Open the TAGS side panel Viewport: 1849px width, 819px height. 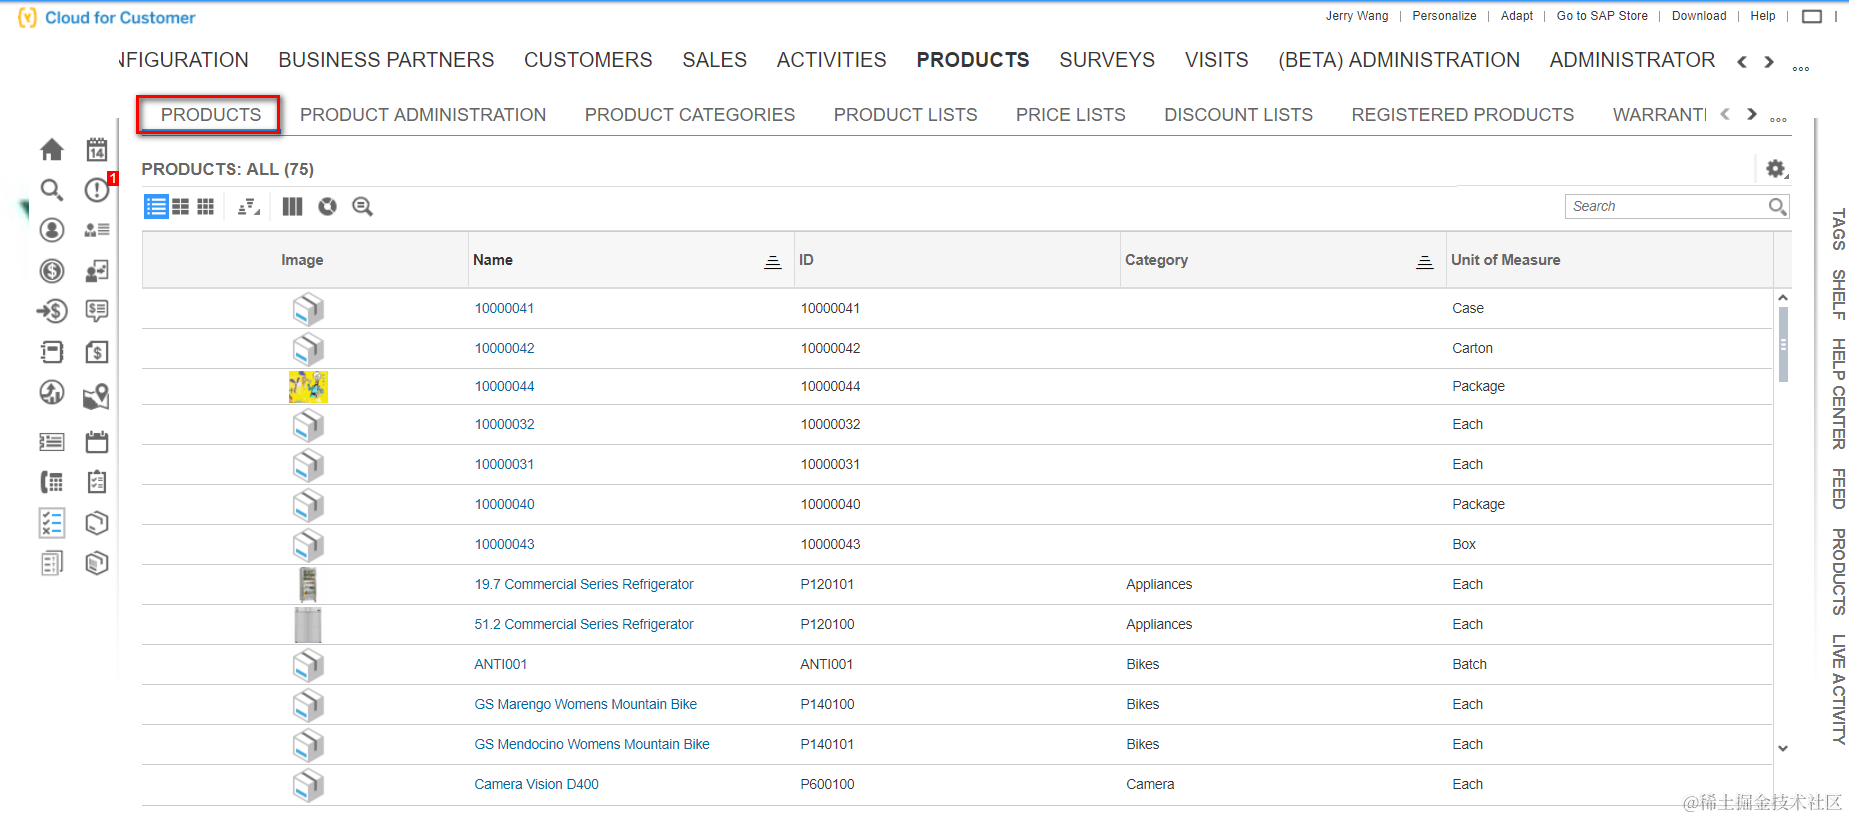1838,229
